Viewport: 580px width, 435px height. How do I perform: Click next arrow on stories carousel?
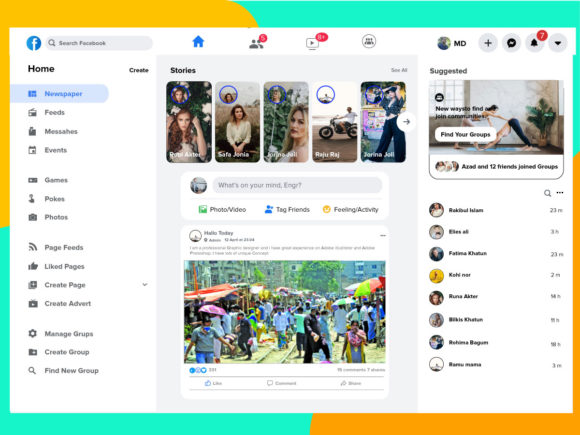(x=406, y=122)
